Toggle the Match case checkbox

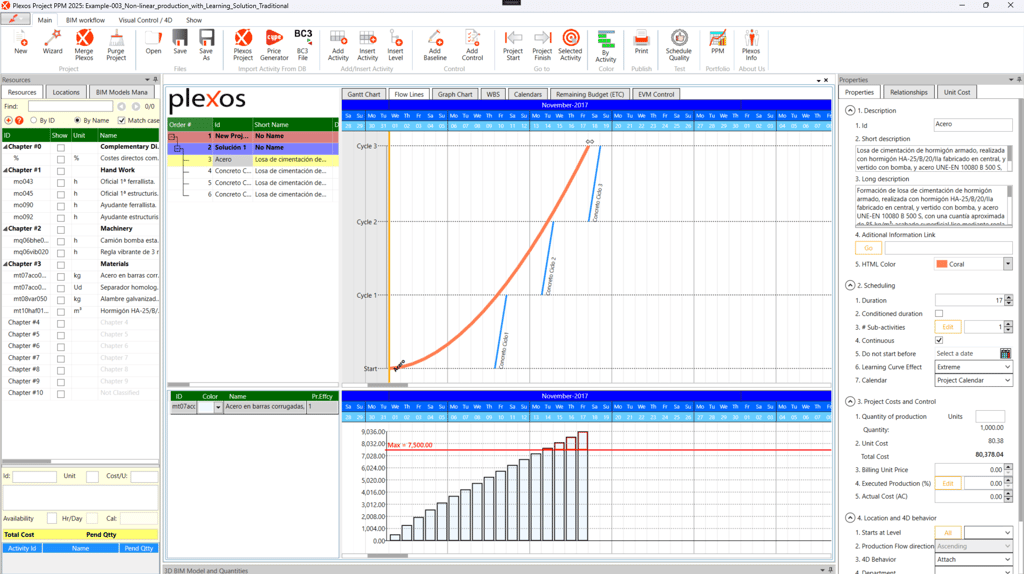coord(121,120)
